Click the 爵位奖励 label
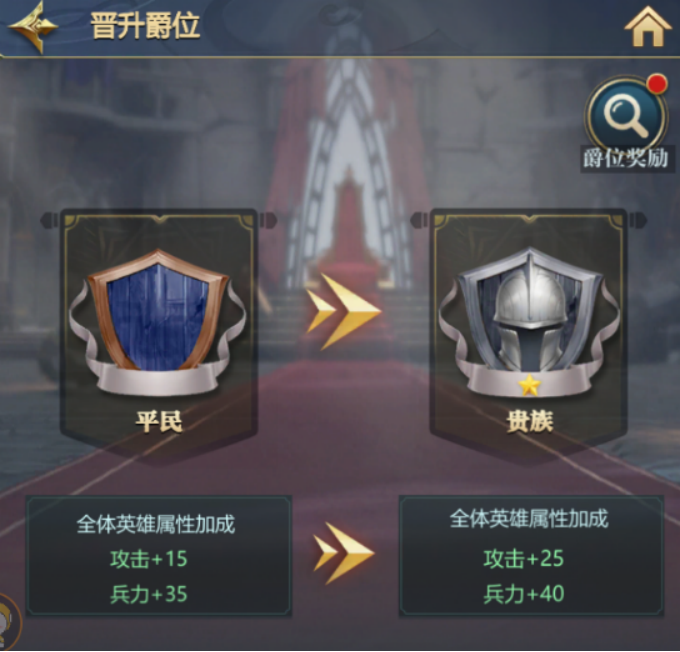 pos(626,158)
